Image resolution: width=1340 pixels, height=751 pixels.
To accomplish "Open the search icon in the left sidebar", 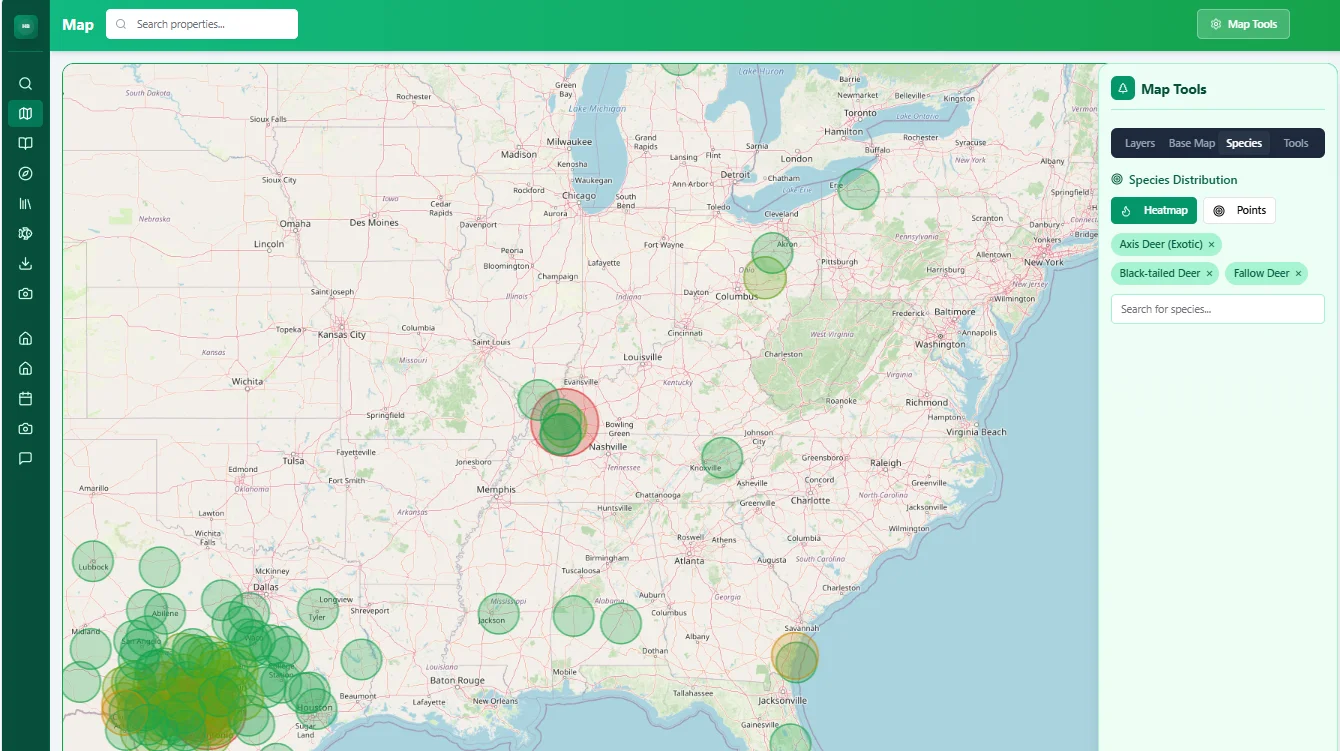I will [25, 84].
